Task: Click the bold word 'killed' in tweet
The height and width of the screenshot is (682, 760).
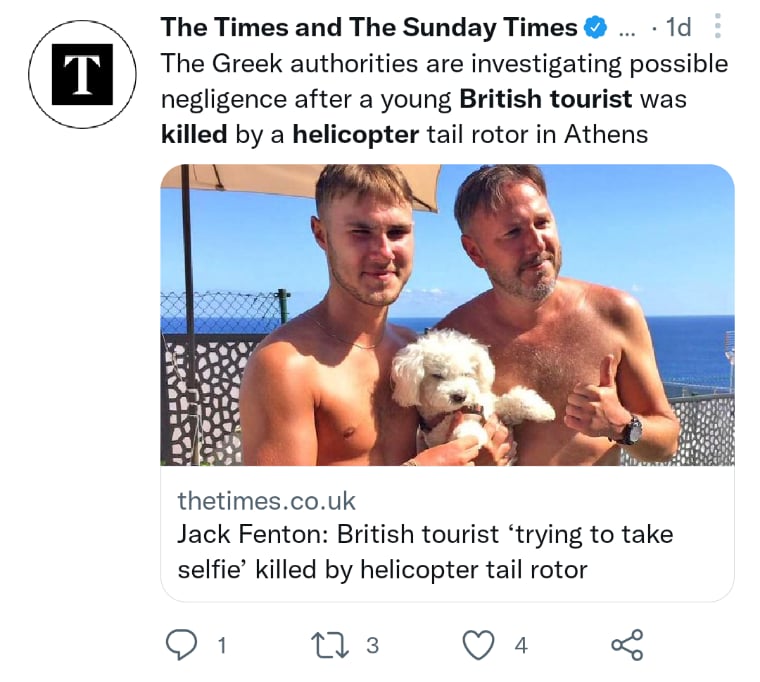Action: click(x=194, y=134)
